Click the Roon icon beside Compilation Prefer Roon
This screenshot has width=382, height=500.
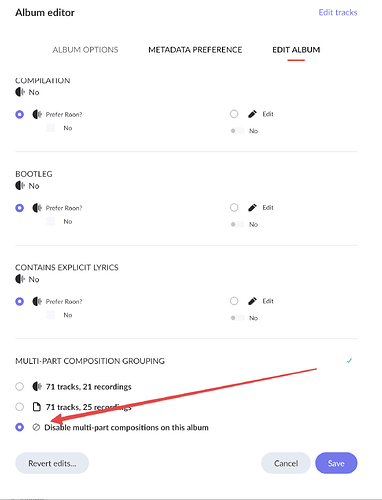(37, 114)
